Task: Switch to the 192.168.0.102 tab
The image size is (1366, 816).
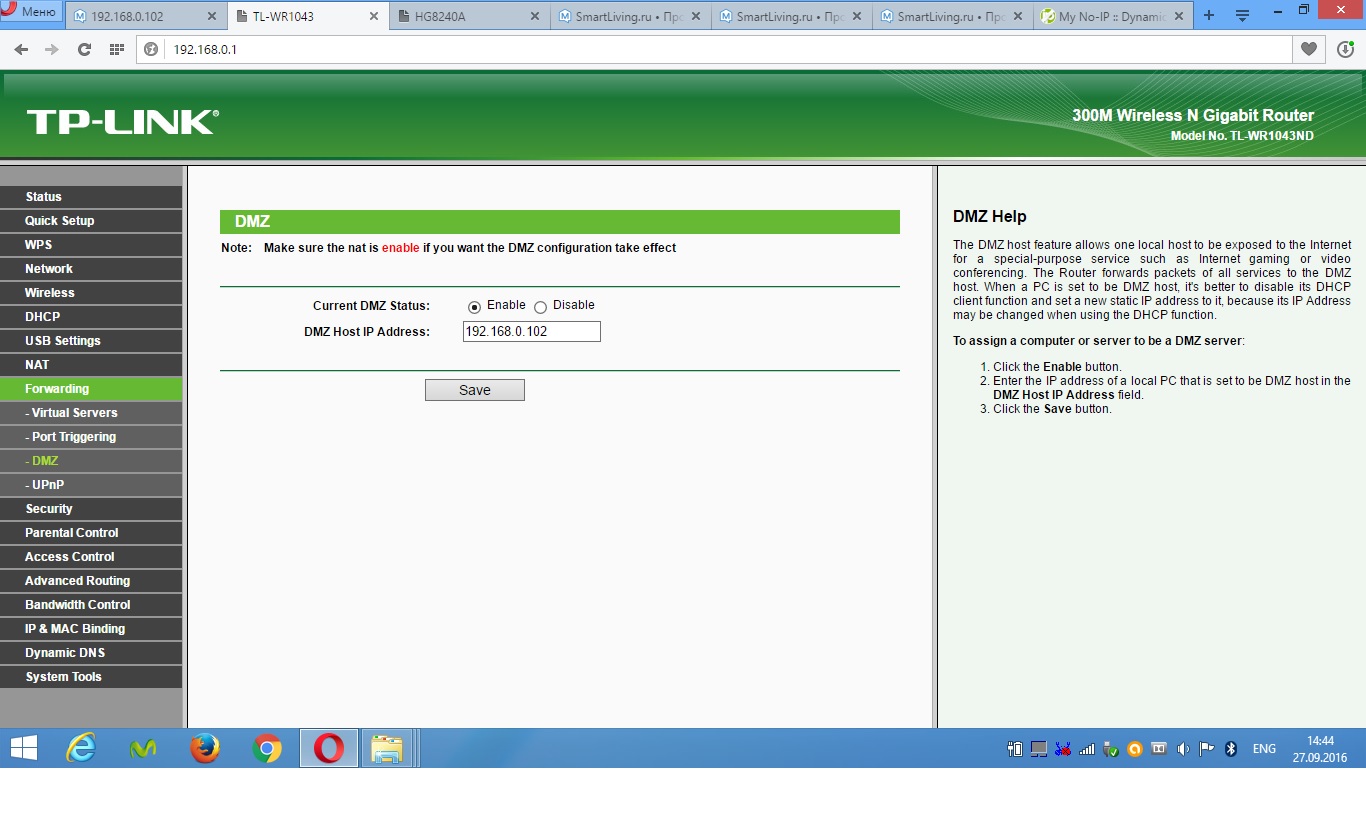Action: pos(145,16)
